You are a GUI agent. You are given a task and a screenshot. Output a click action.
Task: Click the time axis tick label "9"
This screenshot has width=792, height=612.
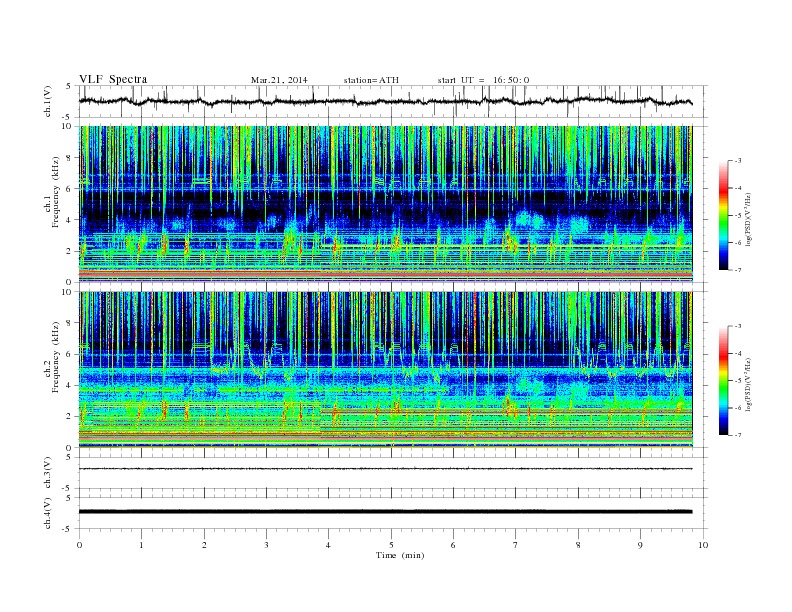[640, 545]
